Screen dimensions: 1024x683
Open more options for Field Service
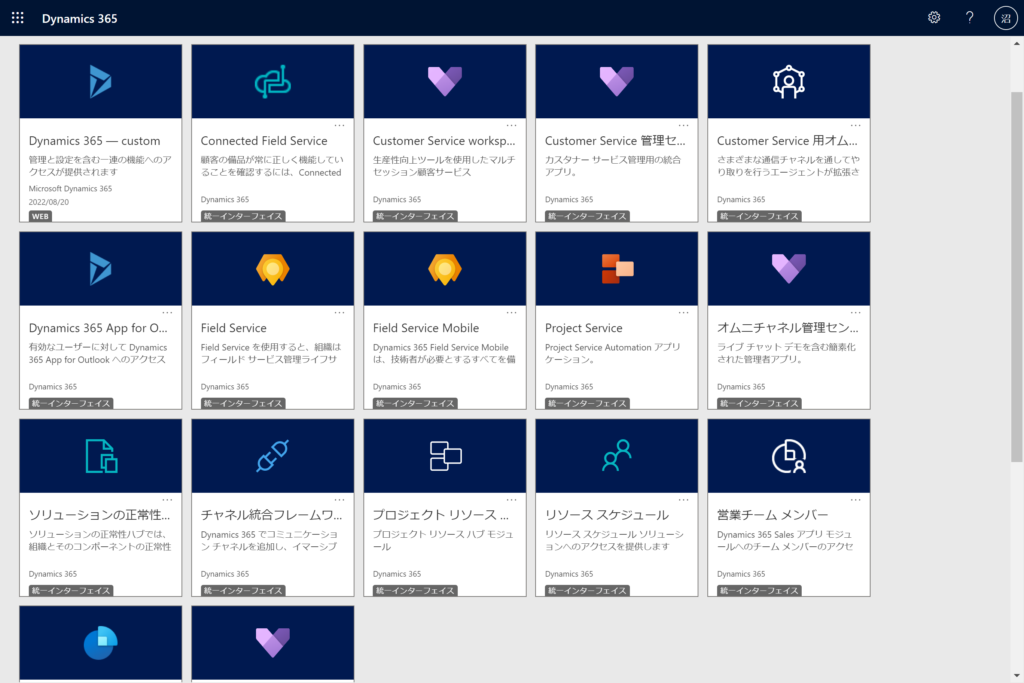pyautogui.click(x=340, y=313)
